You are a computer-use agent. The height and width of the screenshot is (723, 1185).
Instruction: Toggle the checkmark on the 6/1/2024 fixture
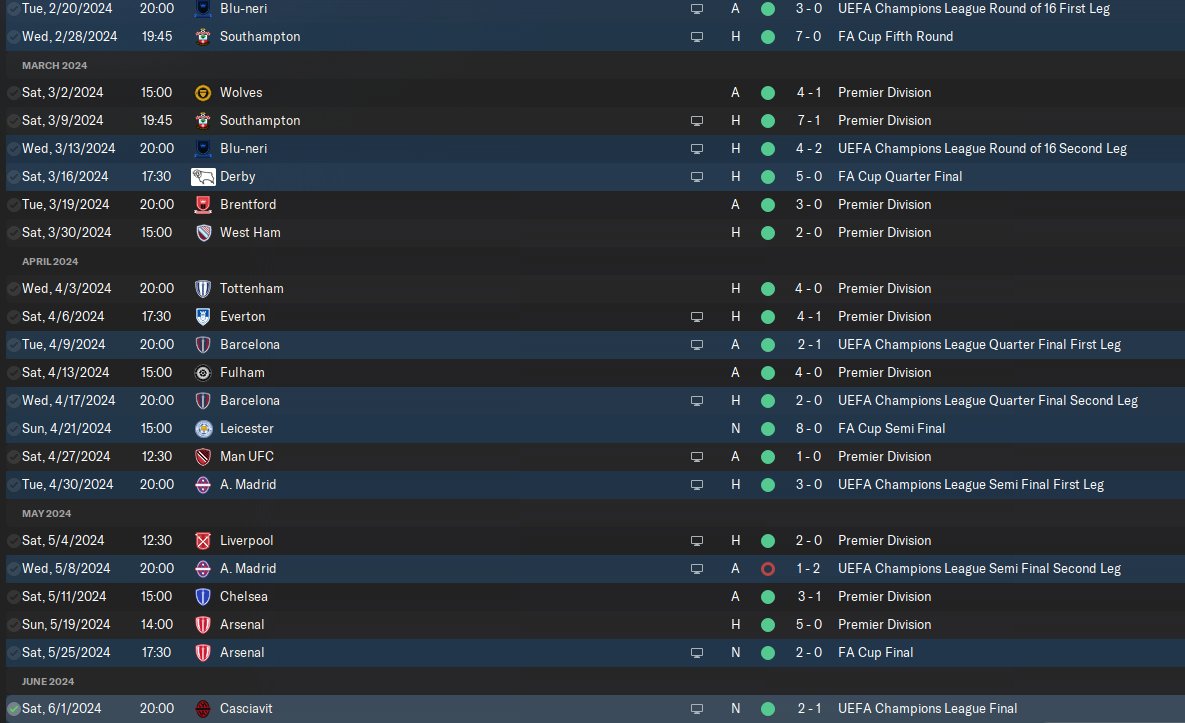pos(14,709)
